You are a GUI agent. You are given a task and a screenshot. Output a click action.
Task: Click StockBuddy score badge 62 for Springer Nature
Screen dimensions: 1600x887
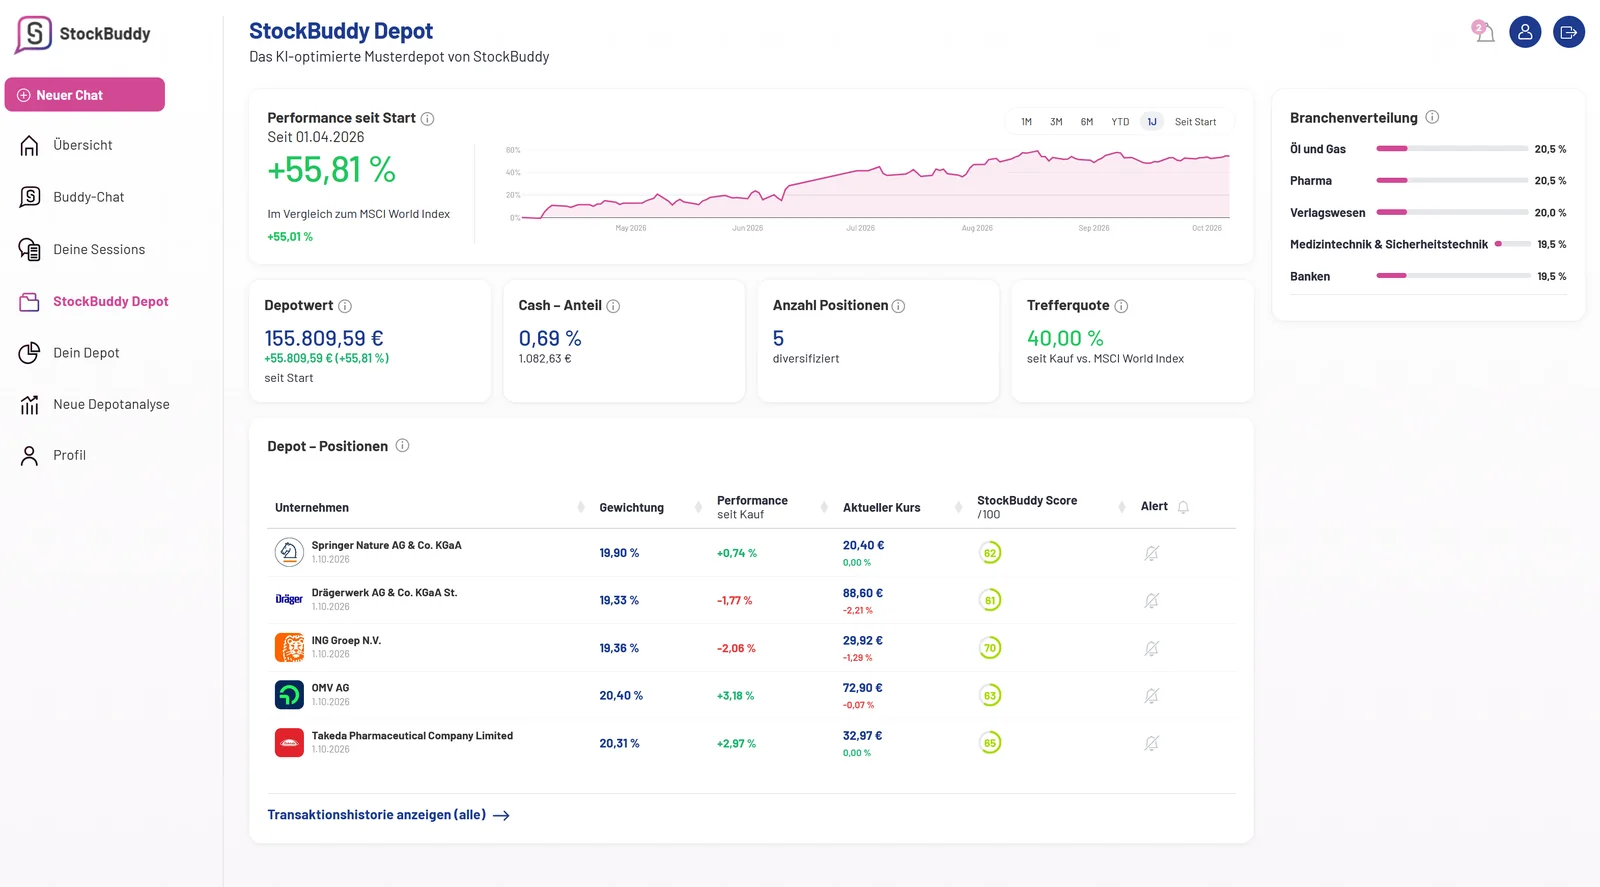pyautogui.click(x=990, y=553)
